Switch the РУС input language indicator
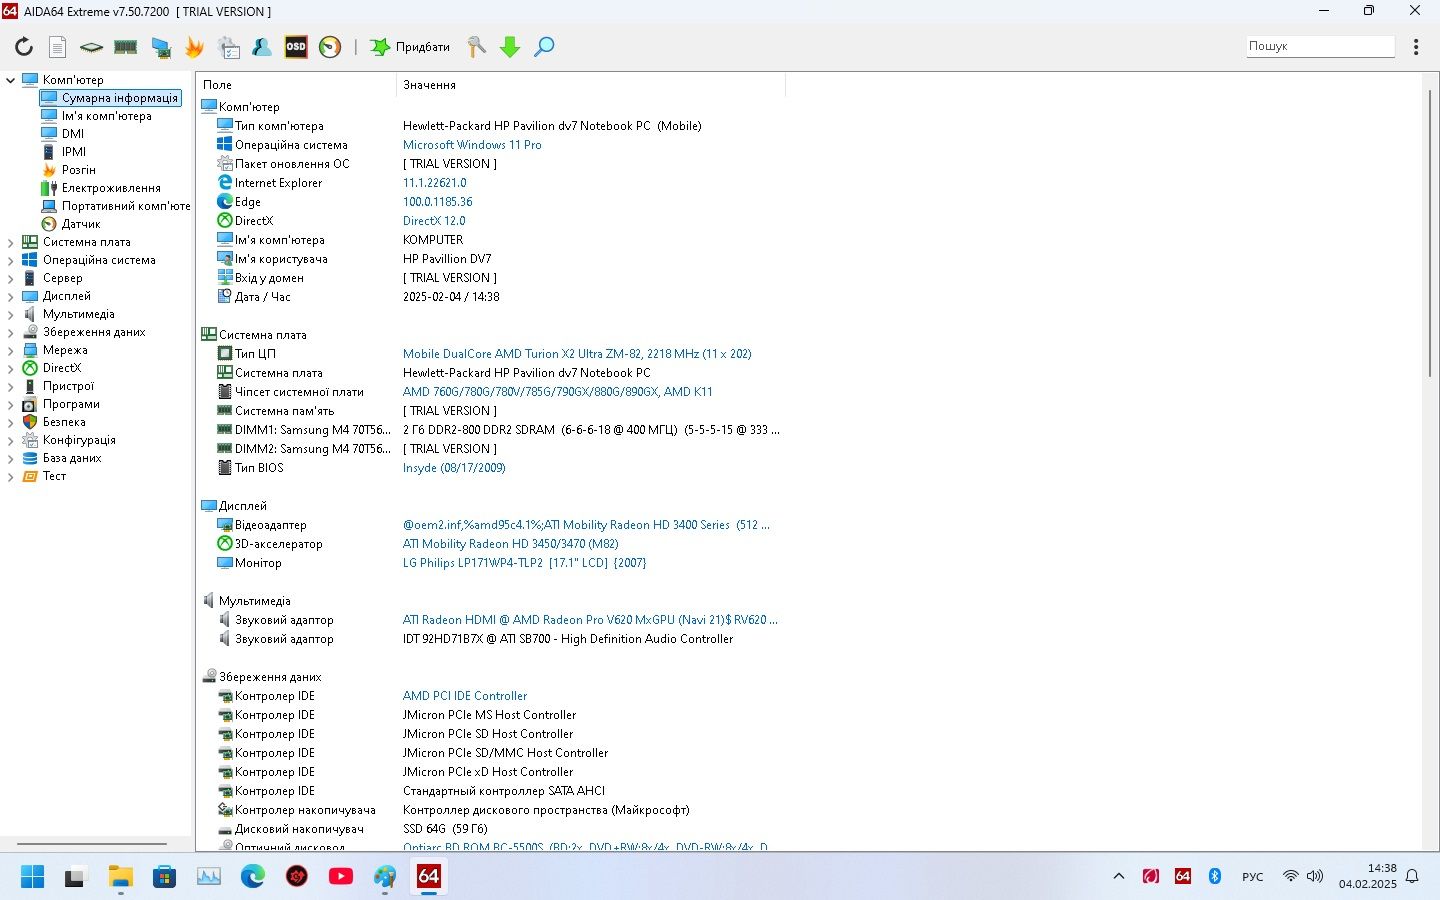 1252,877
